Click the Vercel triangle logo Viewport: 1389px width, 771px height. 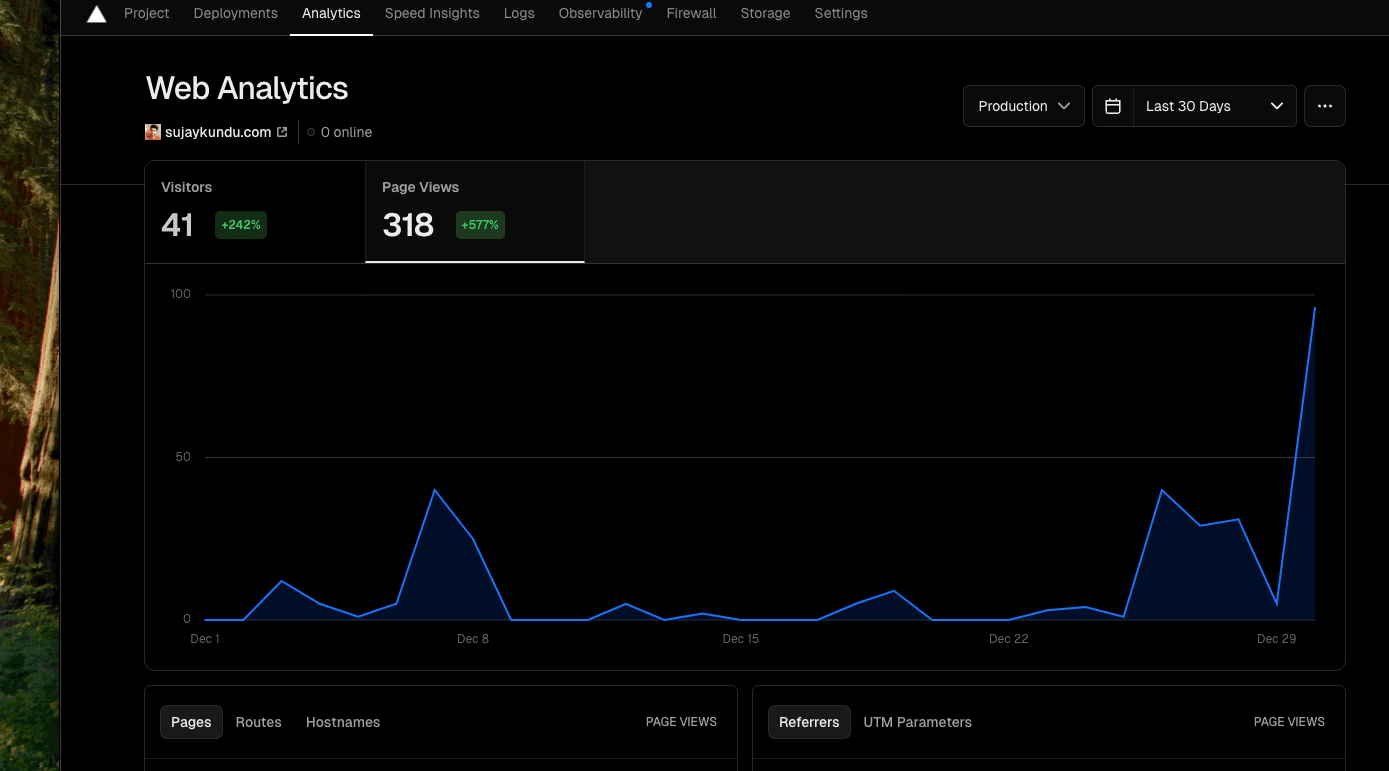pyautogui.click(x=95, y=13)
